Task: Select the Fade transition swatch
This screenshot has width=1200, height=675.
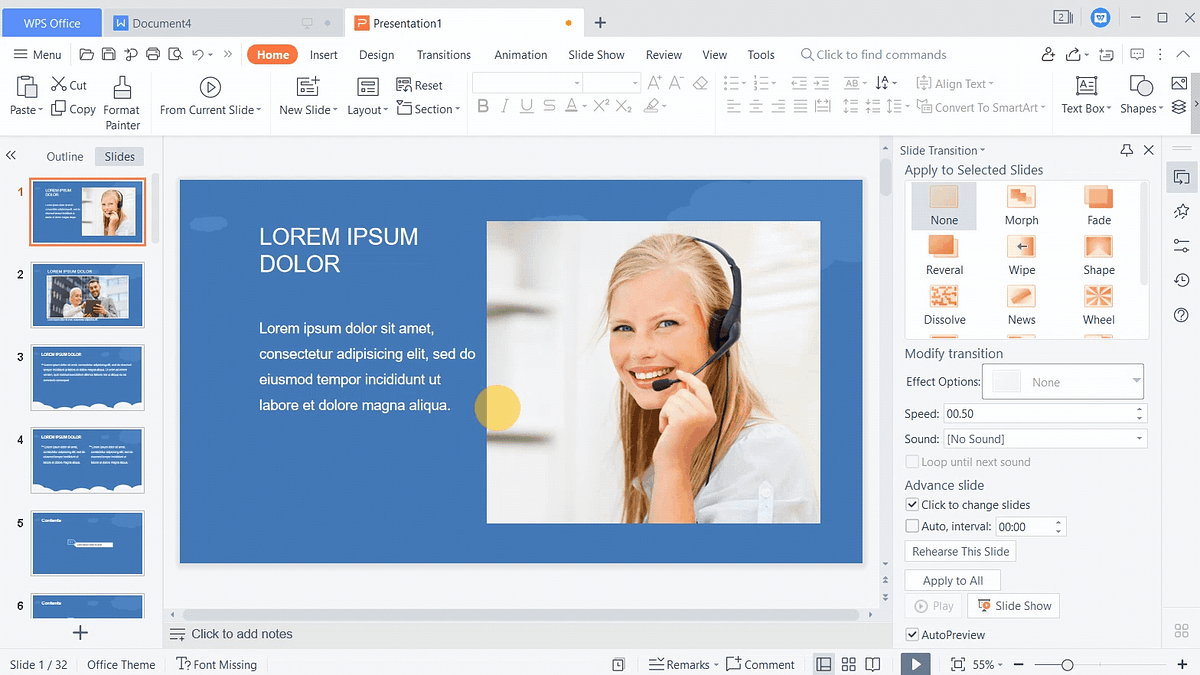Action: (x=1098, y=204)
